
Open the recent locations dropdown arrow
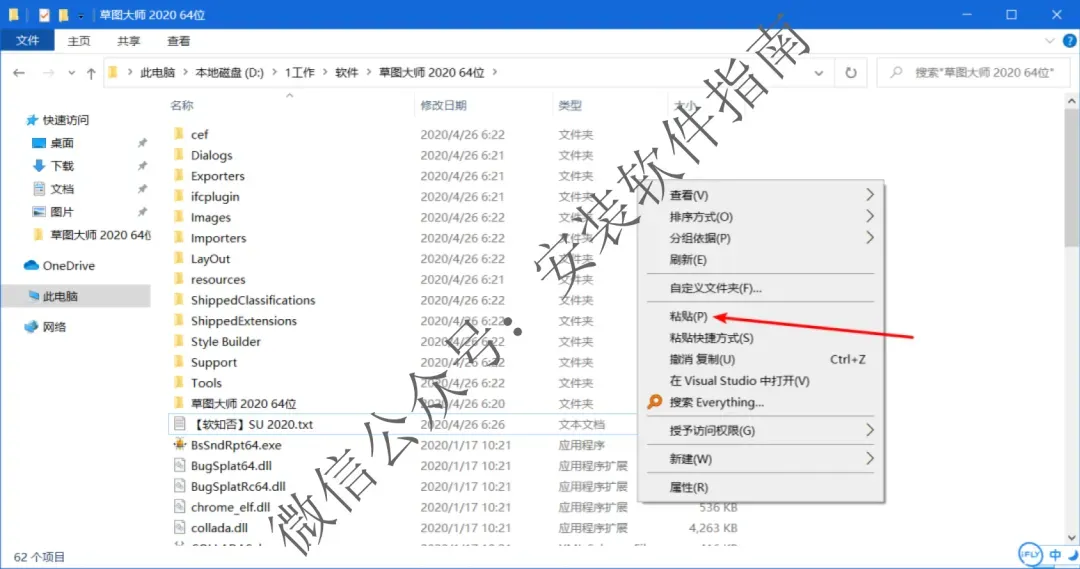pyautogui.click(x=72, y=72)
